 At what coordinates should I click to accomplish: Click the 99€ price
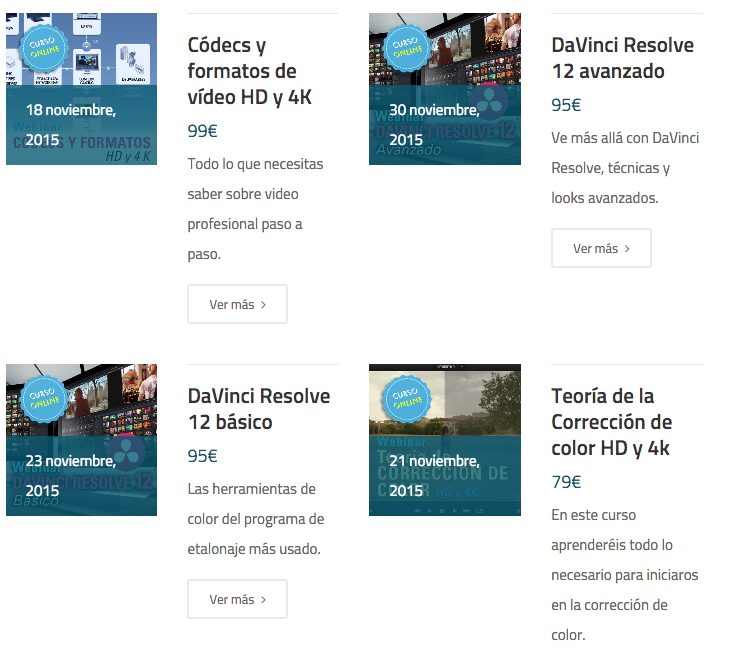click(203, 131)
